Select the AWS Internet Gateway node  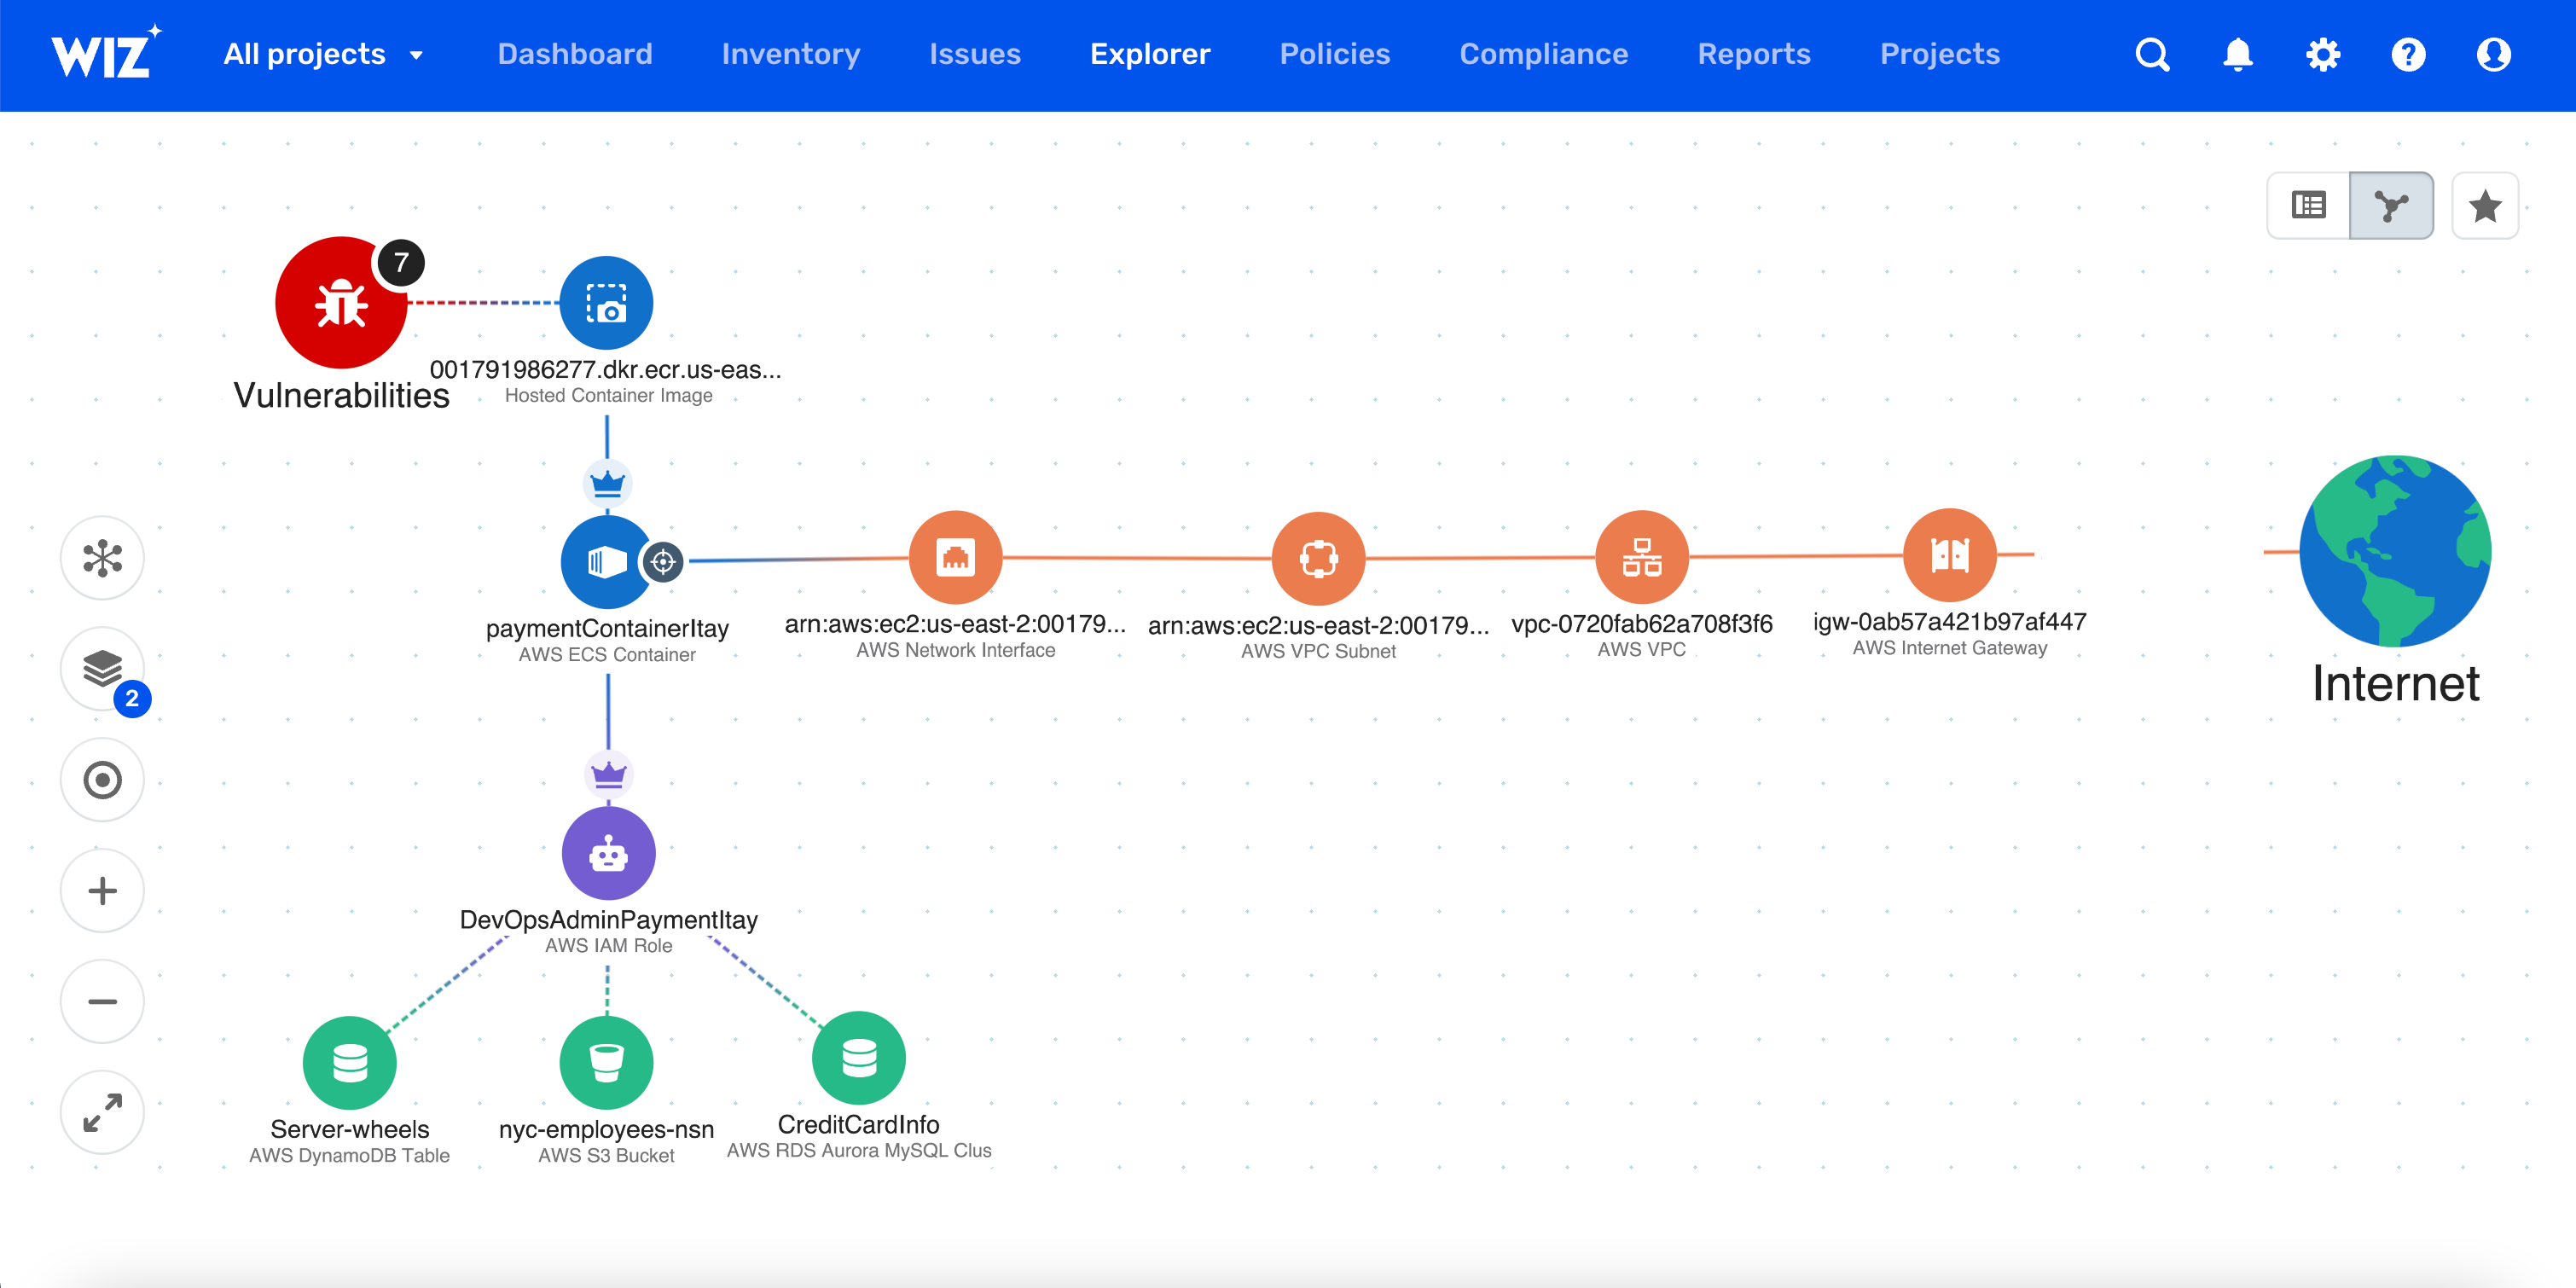pos(1949,555)
